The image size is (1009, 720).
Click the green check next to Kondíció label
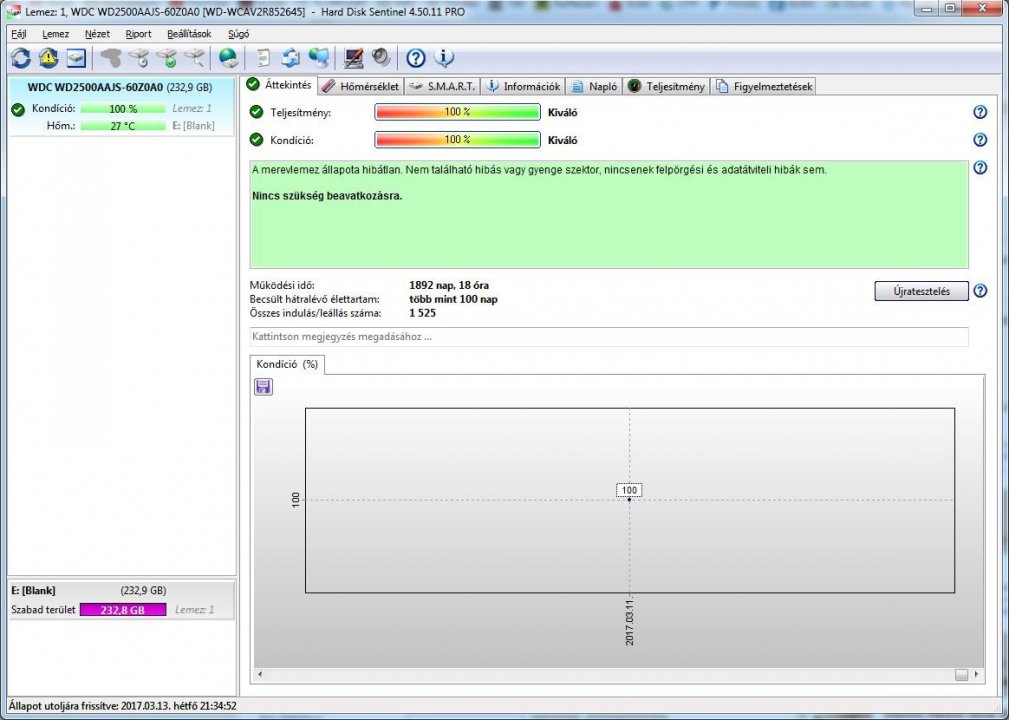(256, 140)
